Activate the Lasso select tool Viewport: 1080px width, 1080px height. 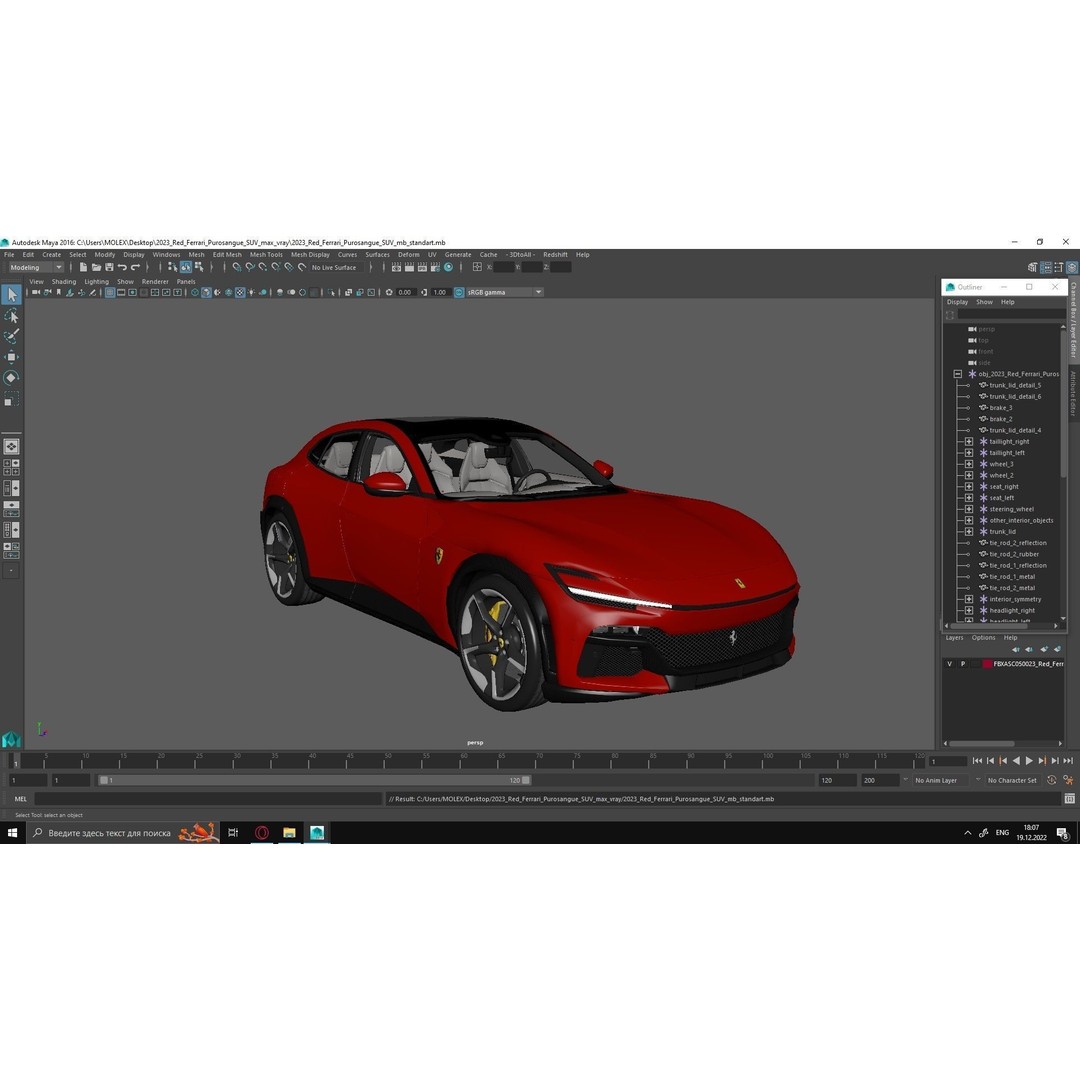pyautogui.click(x=11, y=315)
